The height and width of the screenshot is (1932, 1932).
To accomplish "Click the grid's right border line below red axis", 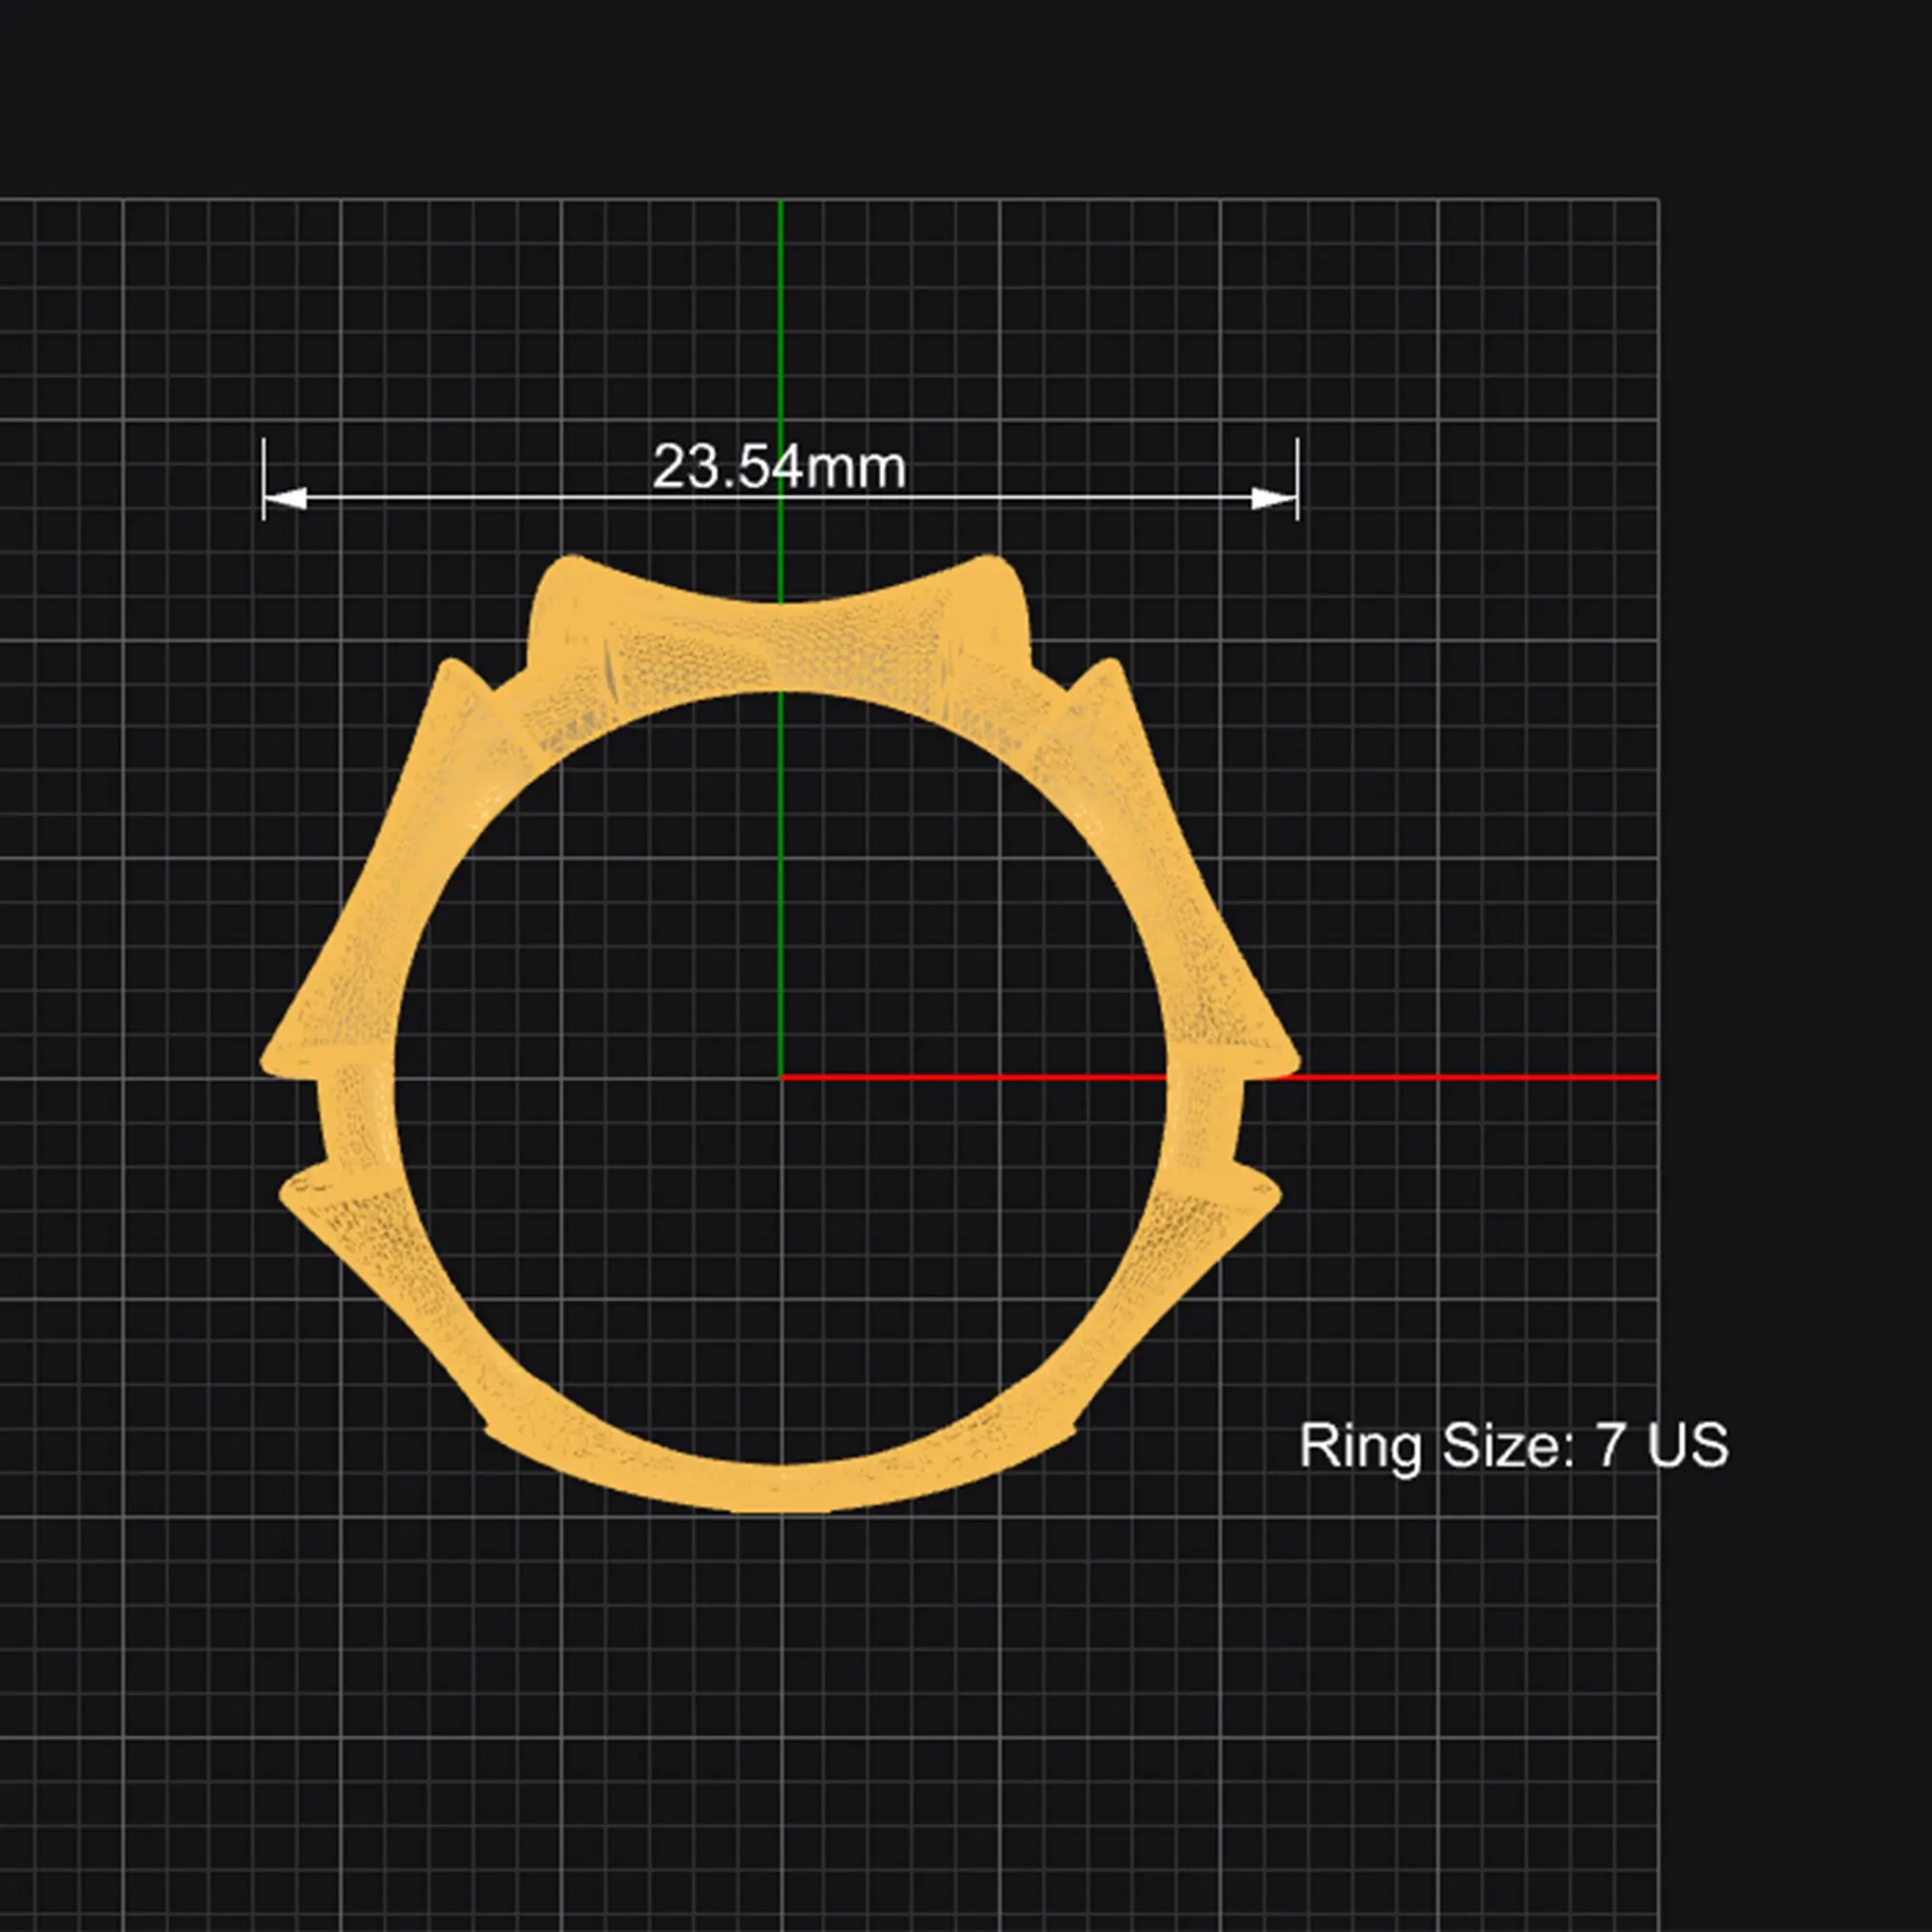I will 1659,1500.
